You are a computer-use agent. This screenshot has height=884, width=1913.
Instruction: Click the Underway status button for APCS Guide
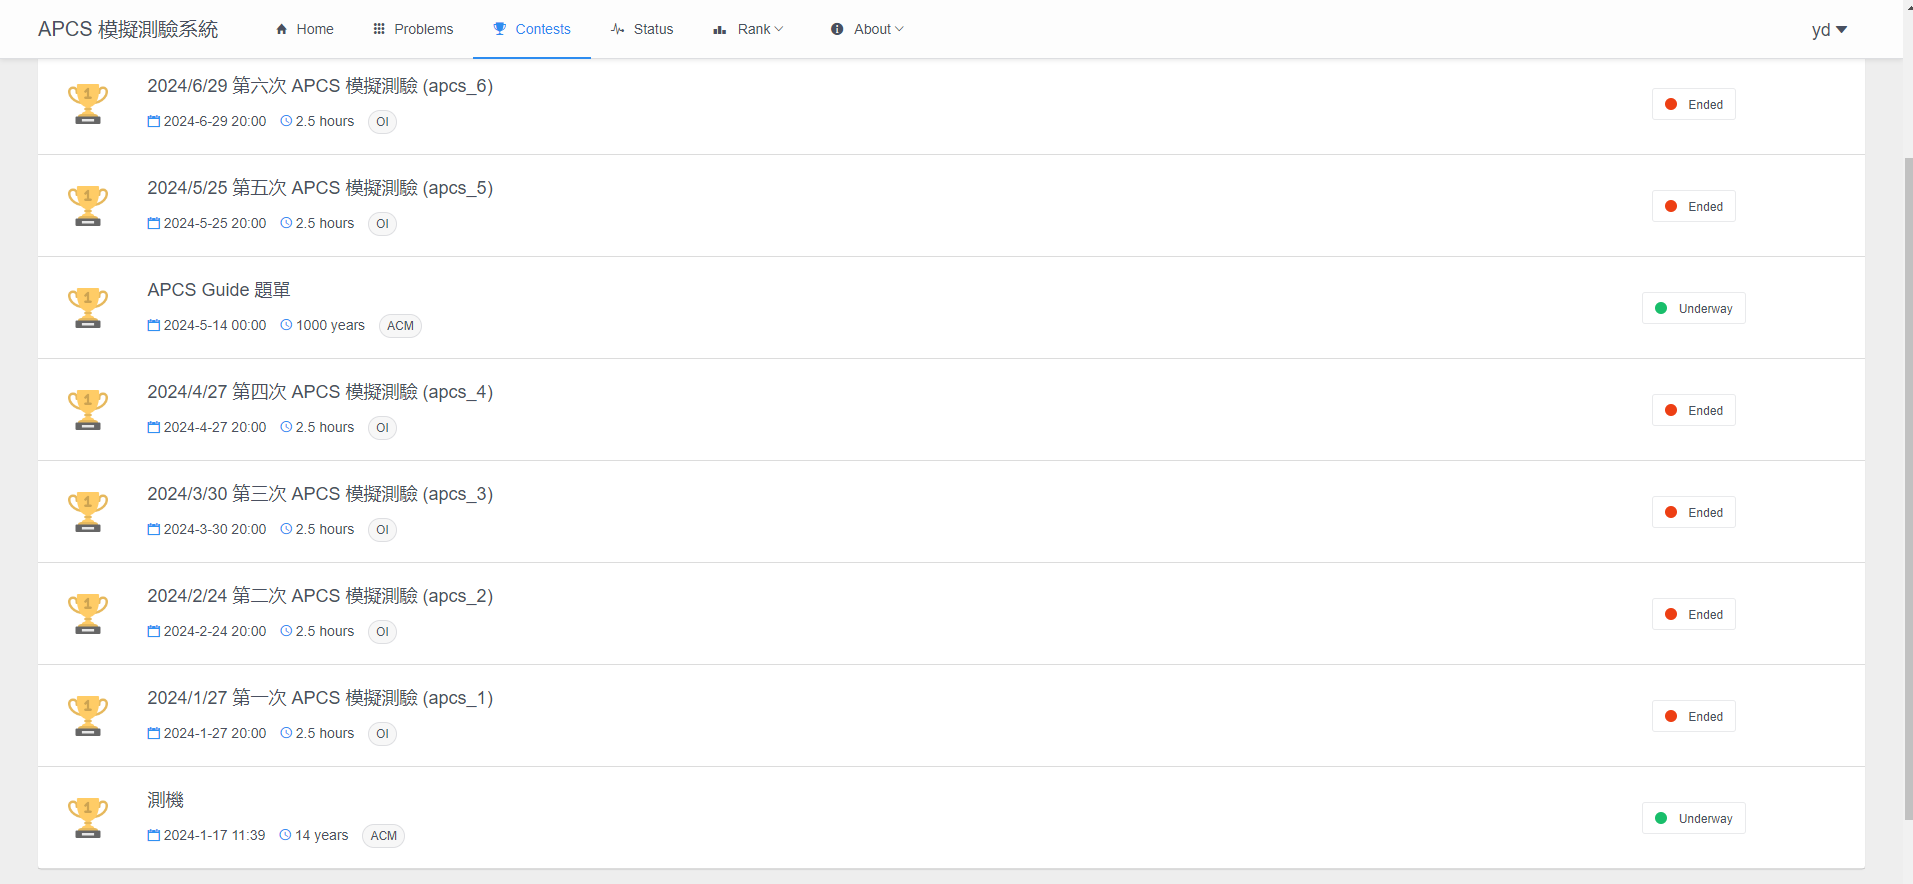[x=1693, y=308]
